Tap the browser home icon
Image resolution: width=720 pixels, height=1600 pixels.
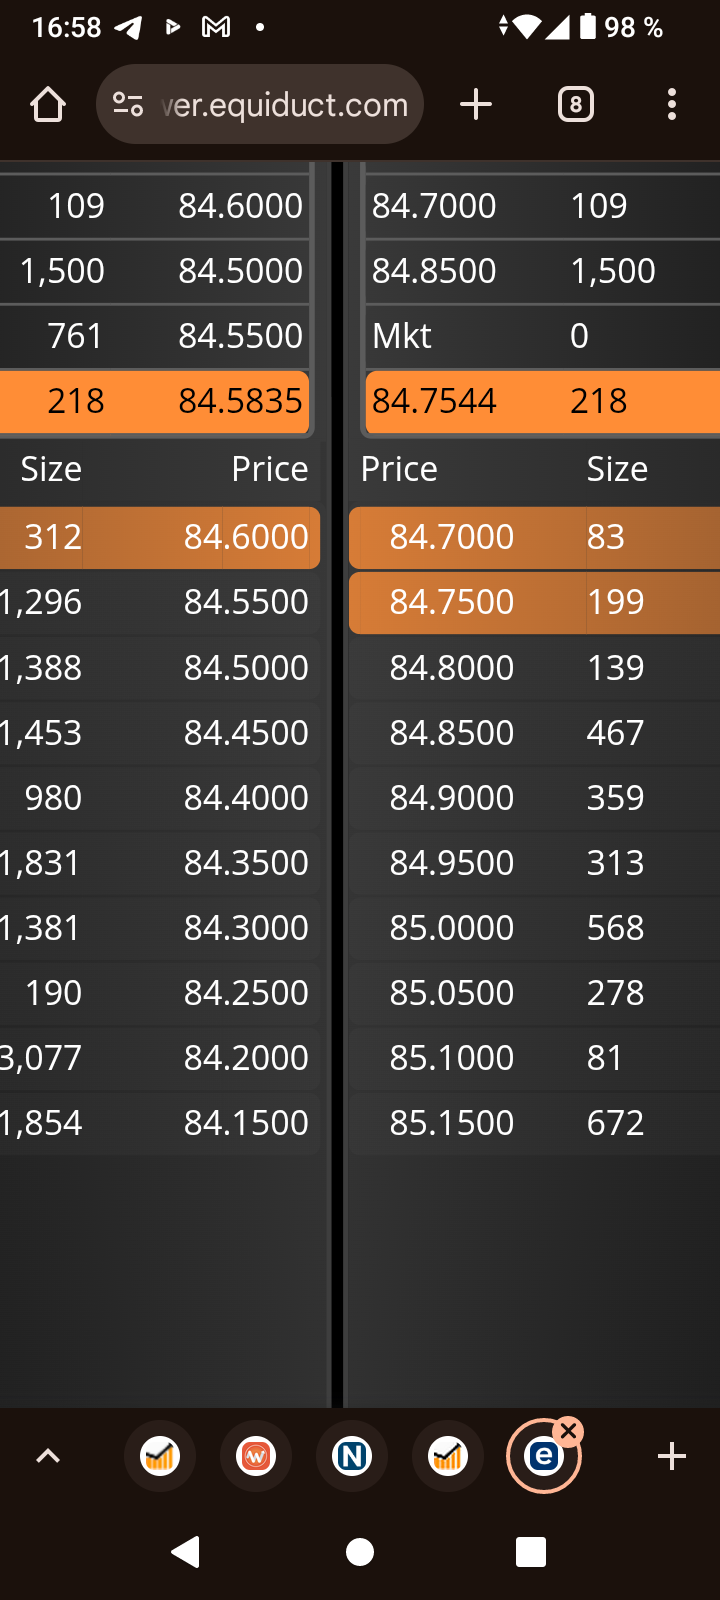click(48, 104)
